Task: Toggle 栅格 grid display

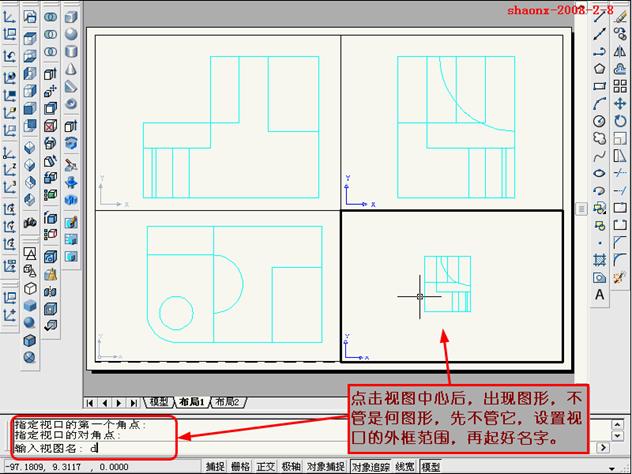Action: click(x=240, y=466)
